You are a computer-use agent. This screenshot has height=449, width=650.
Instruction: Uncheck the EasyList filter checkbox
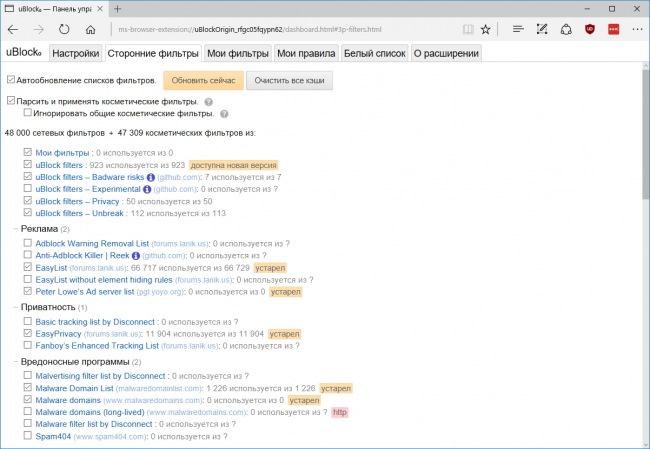[x=27, y=267]
